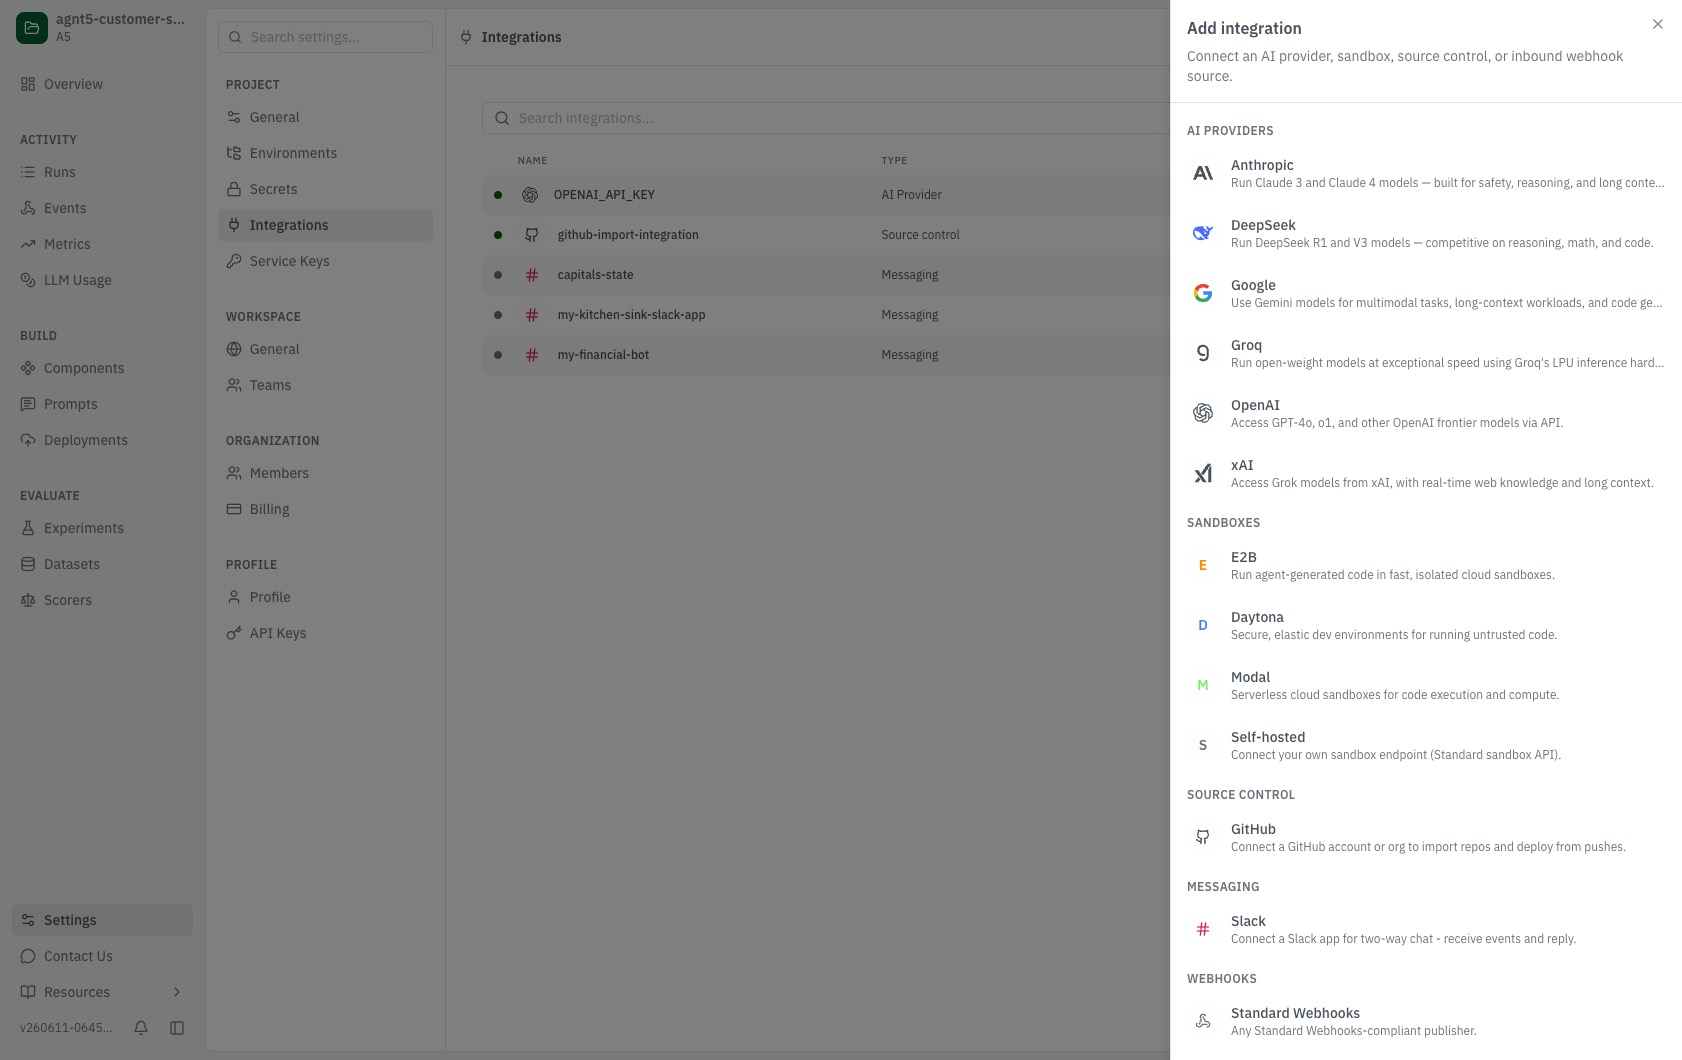Click the GitHub octocat icon in panel

click(1203, 837)
